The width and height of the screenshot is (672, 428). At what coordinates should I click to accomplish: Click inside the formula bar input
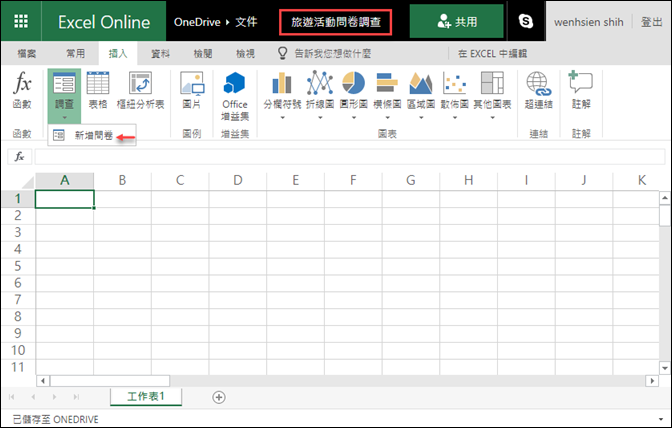[349, 157]
